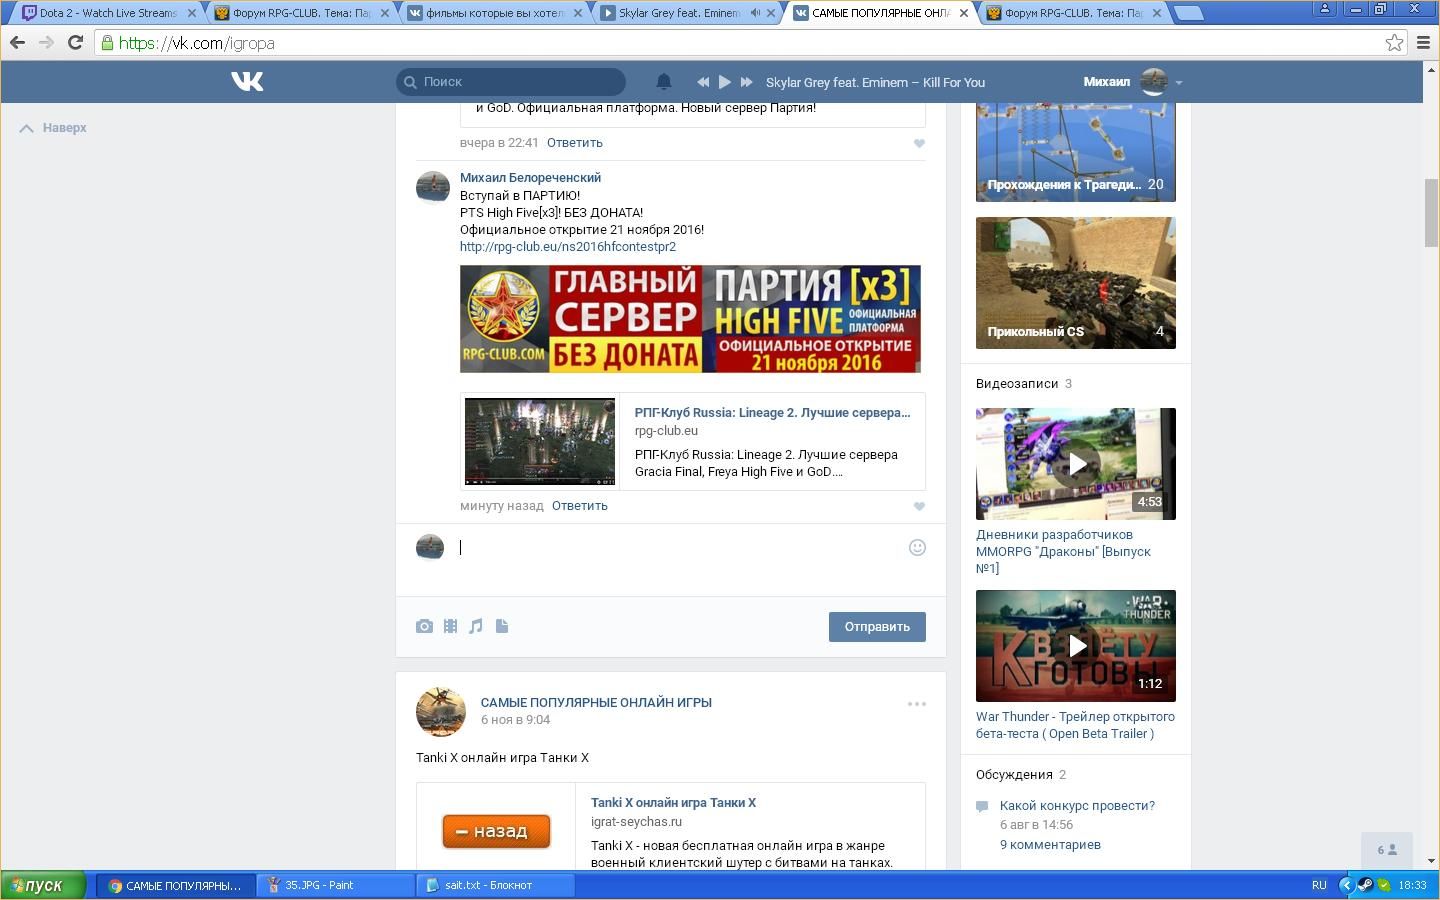Open the rpg-club.eu link in the comment
The image size is (1440, 900).
pos(567,246)
